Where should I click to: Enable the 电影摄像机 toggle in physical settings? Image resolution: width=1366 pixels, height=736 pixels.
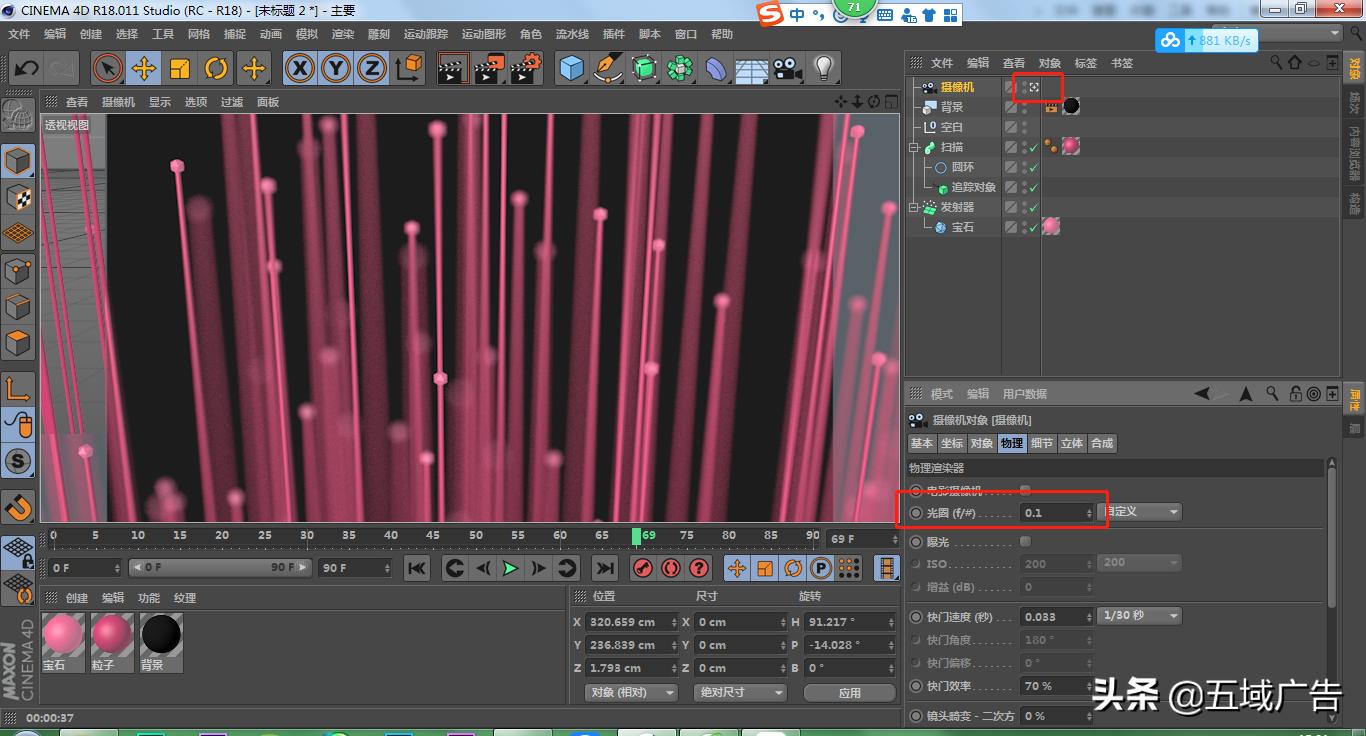pyautogui.click(x=1026, y=492)
